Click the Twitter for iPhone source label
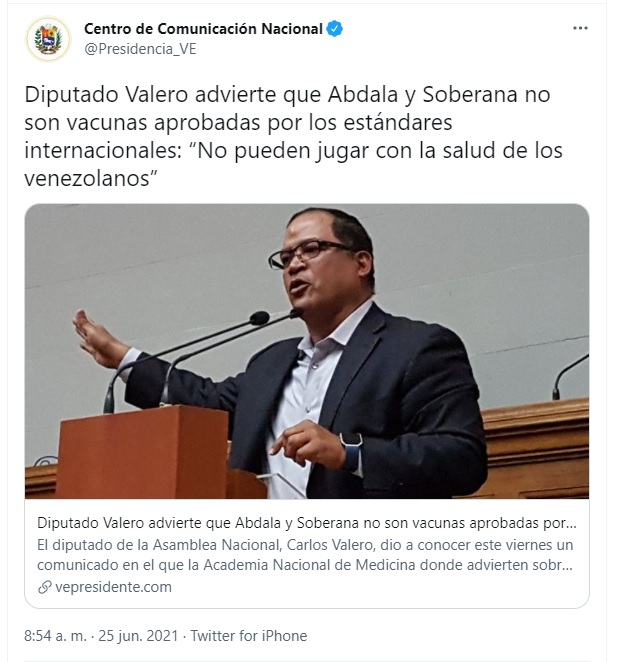The image size is (624, 662). pyautogui.click(x=249, y=636)
